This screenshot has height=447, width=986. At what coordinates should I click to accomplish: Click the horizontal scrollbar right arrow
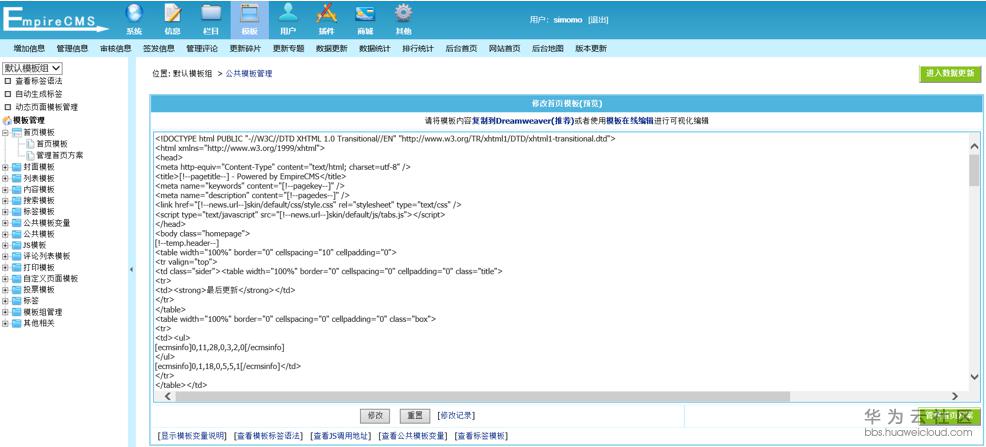(x=955, y=397)
